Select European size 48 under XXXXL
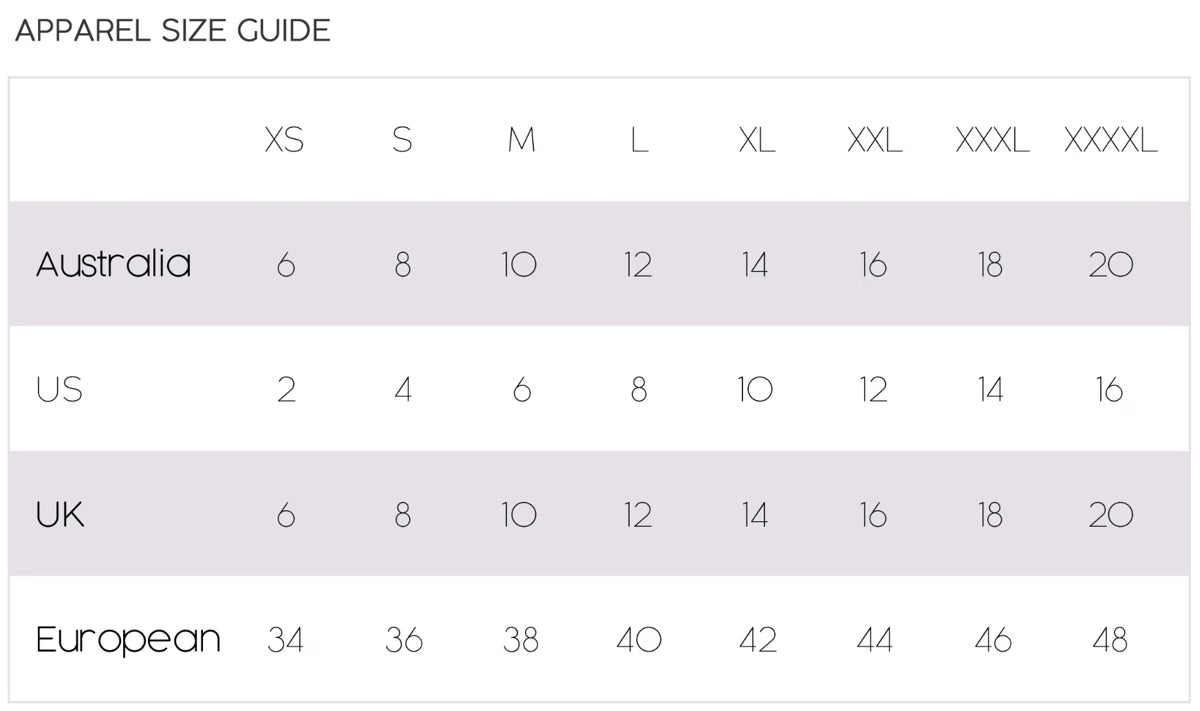This screenshot has height=711, width=1200. pos(1110,640)
